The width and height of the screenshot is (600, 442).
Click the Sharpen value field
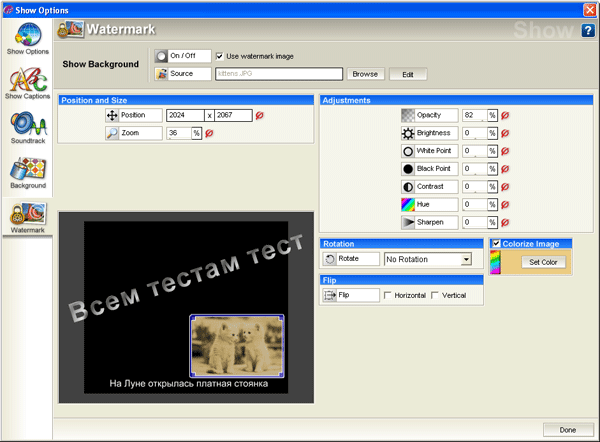[x=474, y=222]
